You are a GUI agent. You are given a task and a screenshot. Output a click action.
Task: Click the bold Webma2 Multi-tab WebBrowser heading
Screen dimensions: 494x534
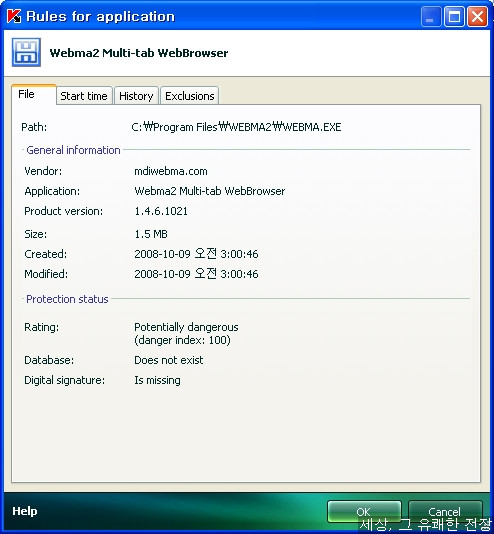(x=139, y=53)
